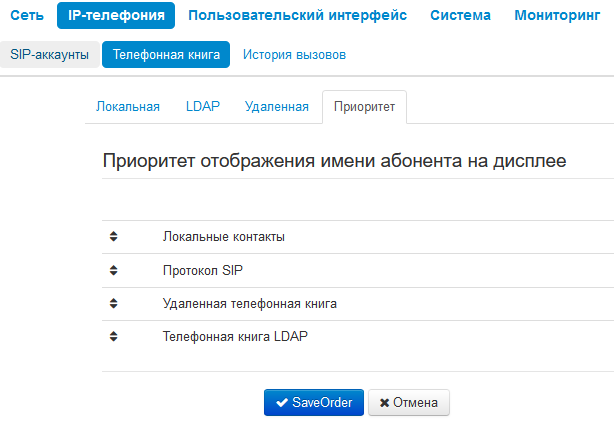
Task: Click sort handle for Телефонная книга LDAP
Action: (113, 337)
